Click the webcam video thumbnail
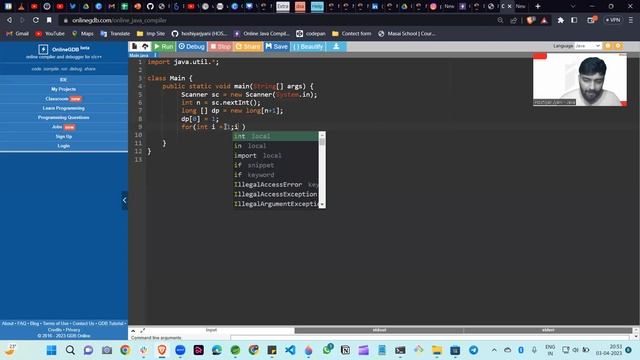 580,80
